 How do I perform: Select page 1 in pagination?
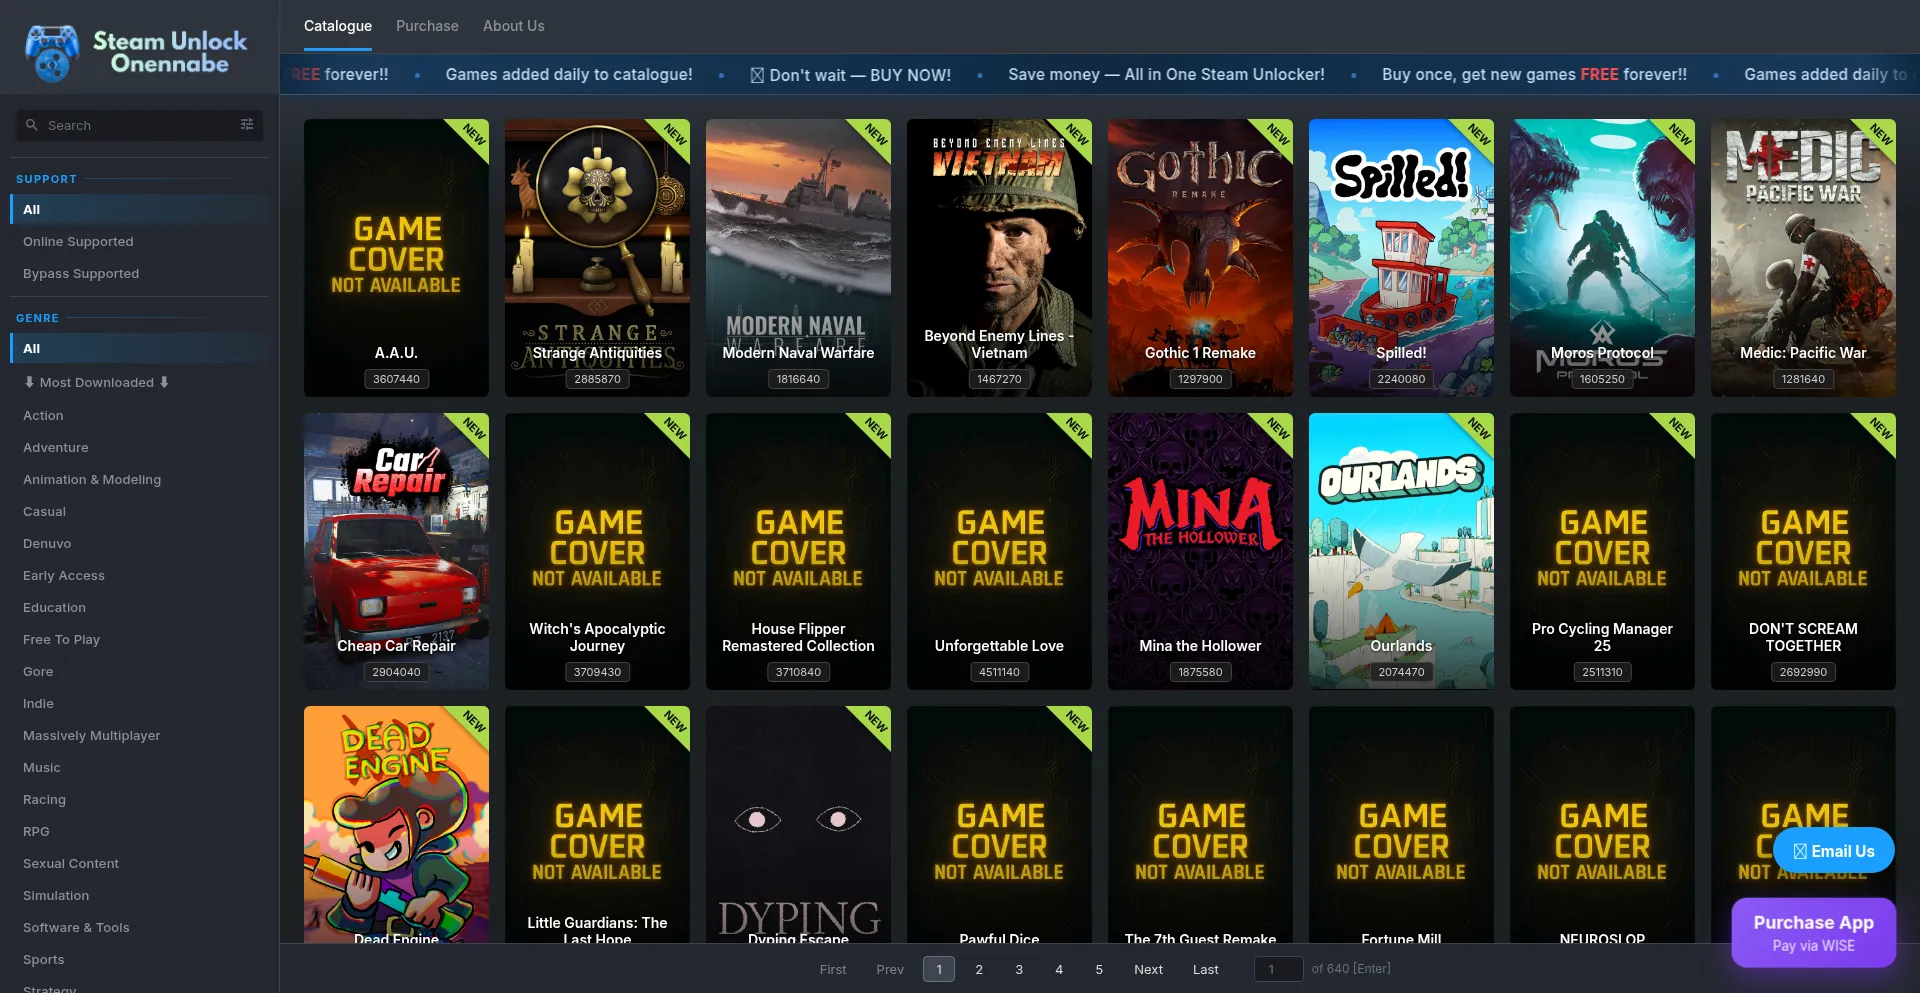tap(939, 969)
